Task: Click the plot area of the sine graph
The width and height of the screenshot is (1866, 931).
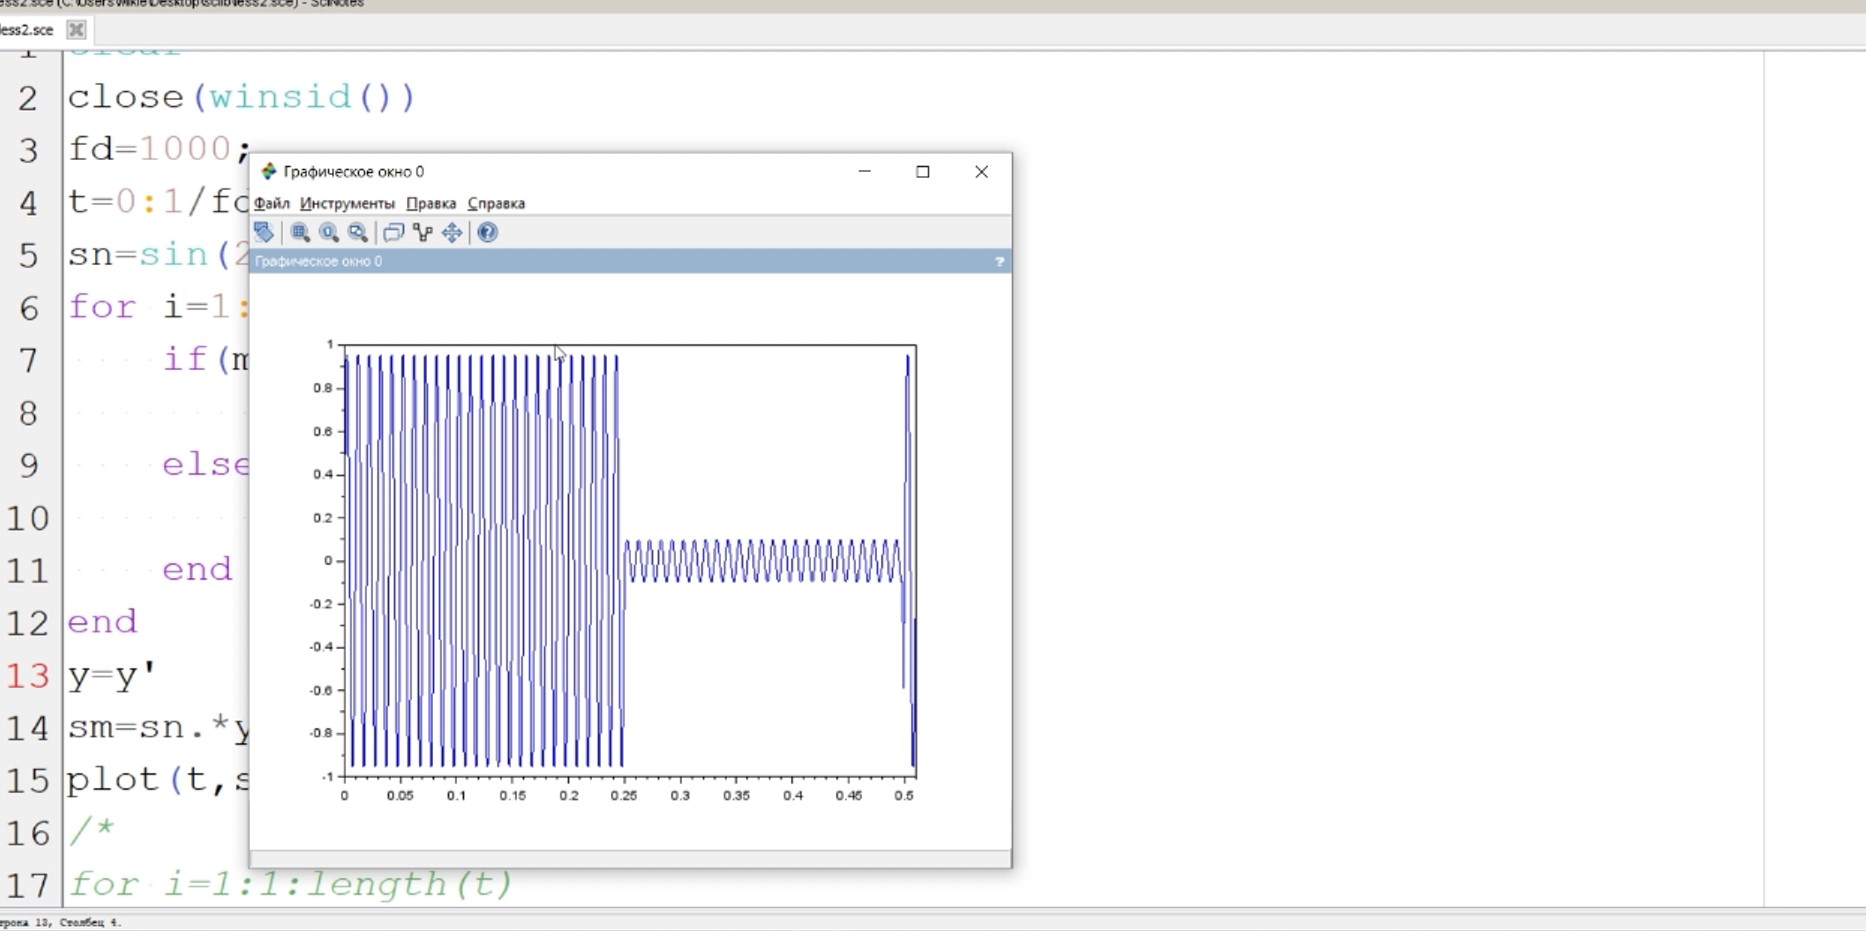Action: tap(630, 560)
